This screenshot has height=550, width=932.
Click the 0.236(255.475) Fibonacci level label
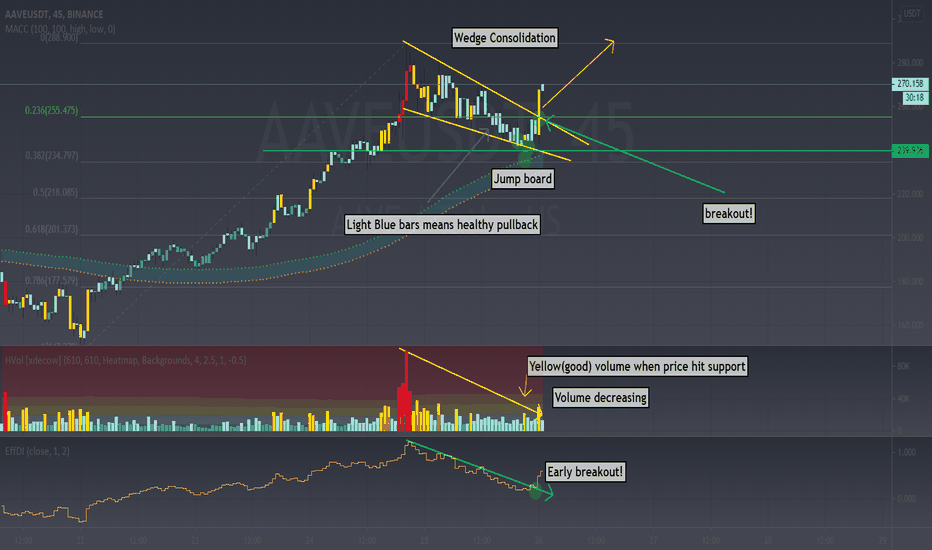[x=51, y=111]
